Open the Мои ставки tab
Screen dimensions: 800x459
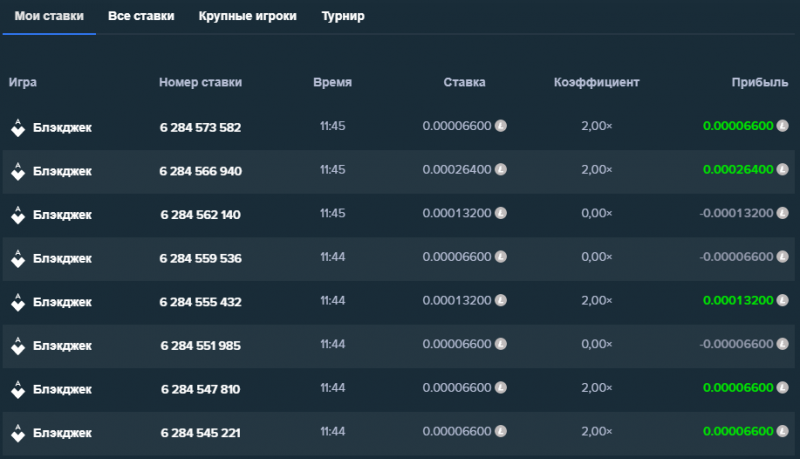pos(49,16)
